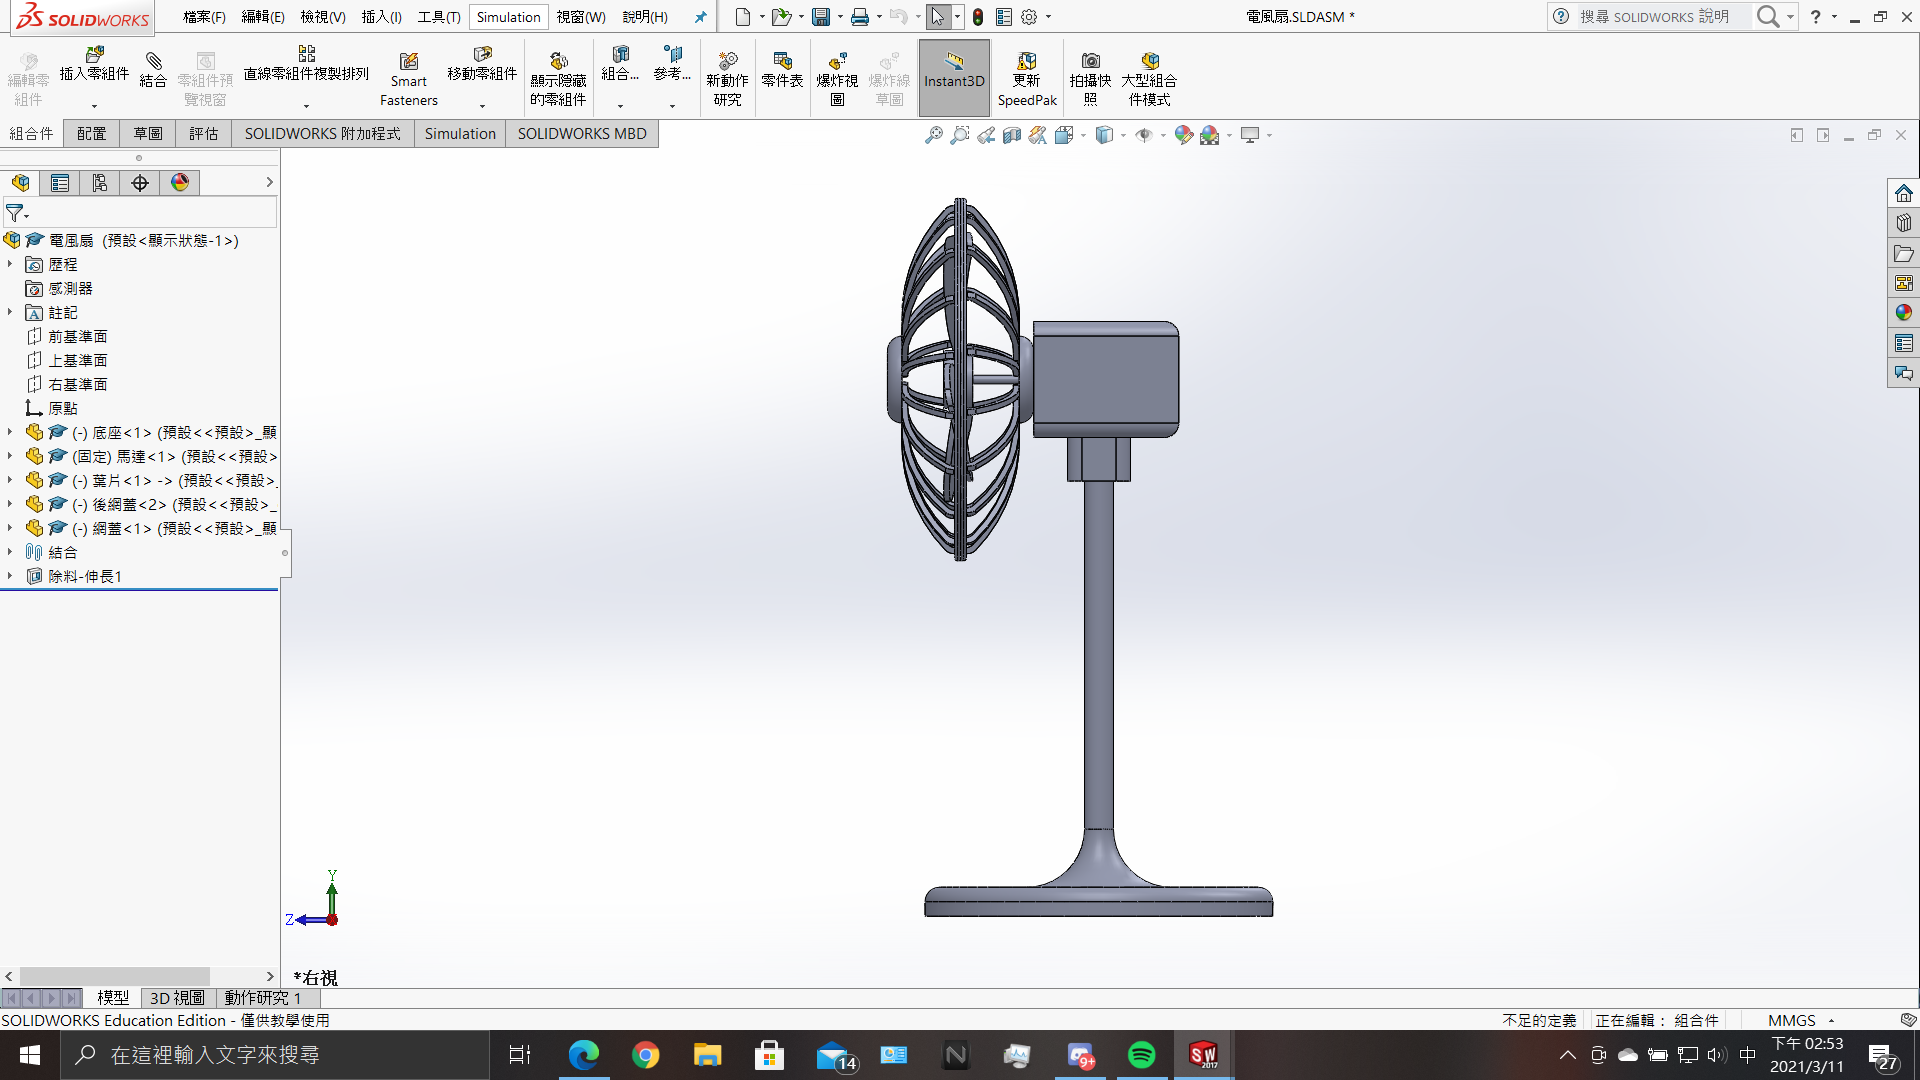The height and width of the screenshot is (1080, 1920).
Task: Open the ConfigurationManager tab icon
Action: pos(99,183)
